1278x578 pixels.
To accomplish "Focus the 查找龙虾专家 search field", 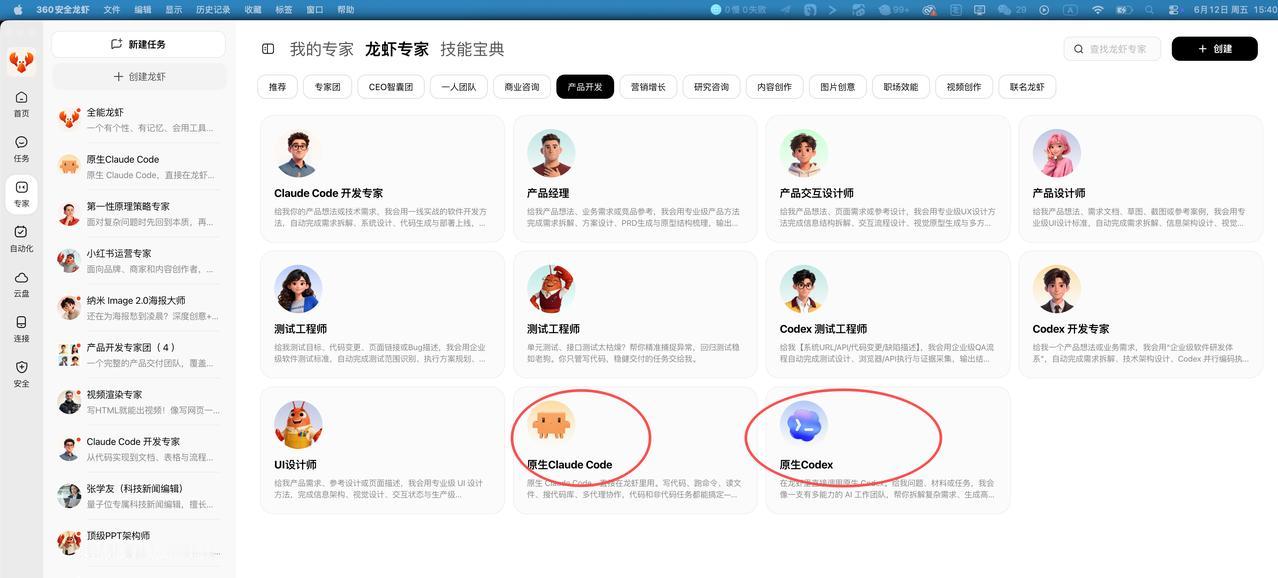I will (1112, 48).
